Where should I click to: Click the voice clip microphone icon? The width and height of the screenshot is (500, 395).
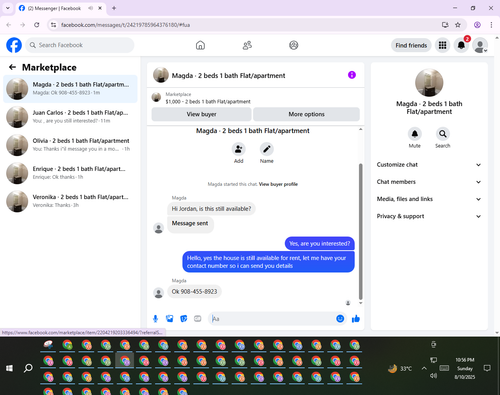tap(155, 319)
